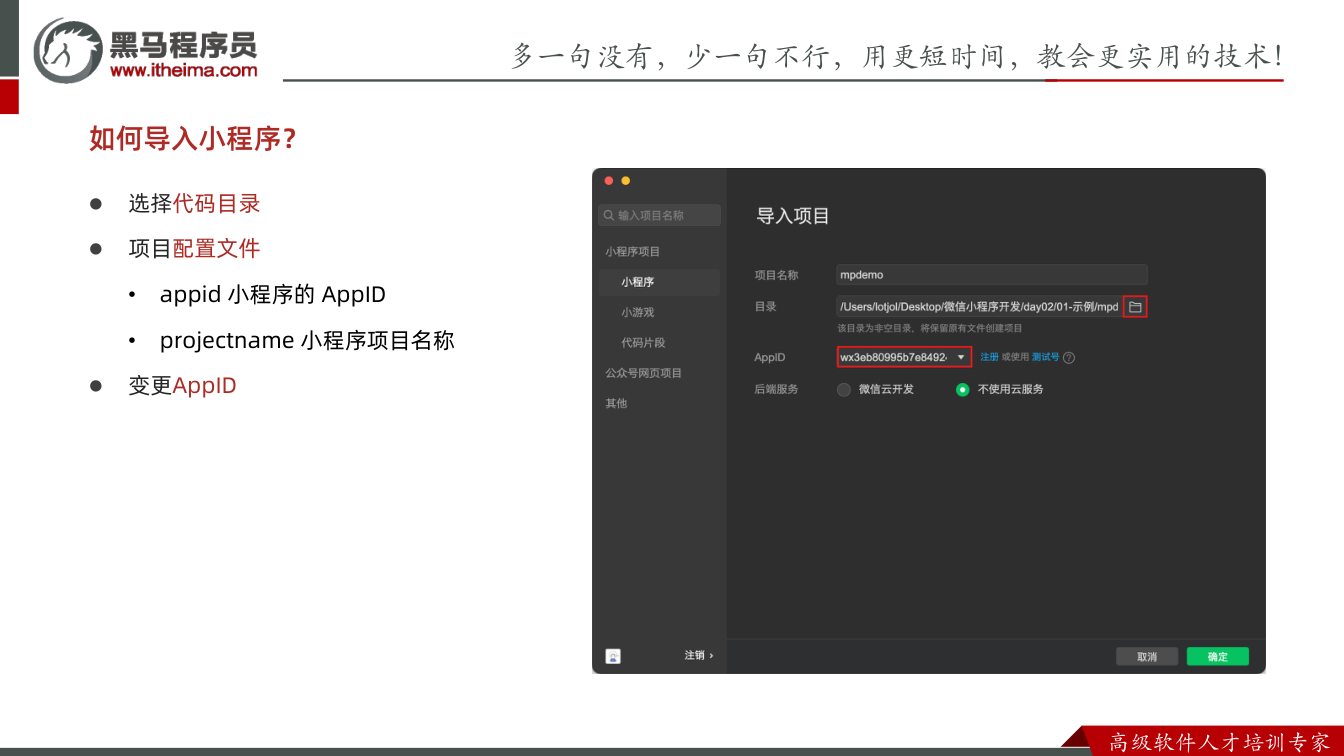Click the search magnifier icon in the sidebar
Image resolution: width=1344 pixels, height=756 pixels.
click(x=608, y=215)
